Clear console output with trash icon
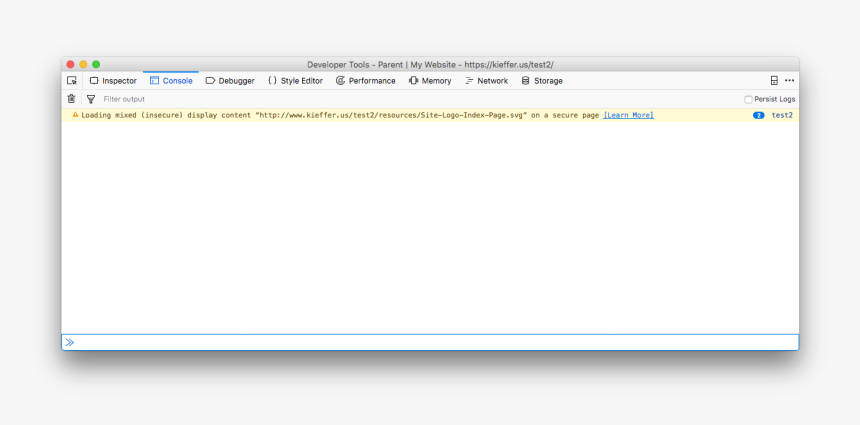The height and width of the screenshot is (425, 860). tap(71, 99)
